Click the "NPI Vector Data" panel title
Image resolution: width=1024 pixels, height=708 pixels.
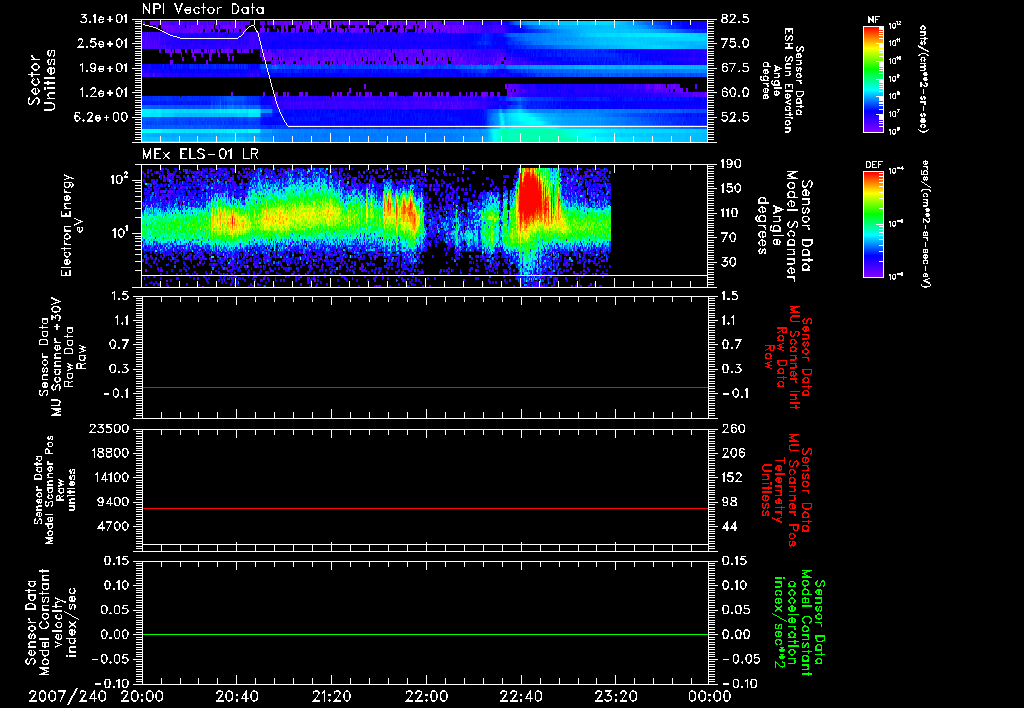[x=203, y=9]
